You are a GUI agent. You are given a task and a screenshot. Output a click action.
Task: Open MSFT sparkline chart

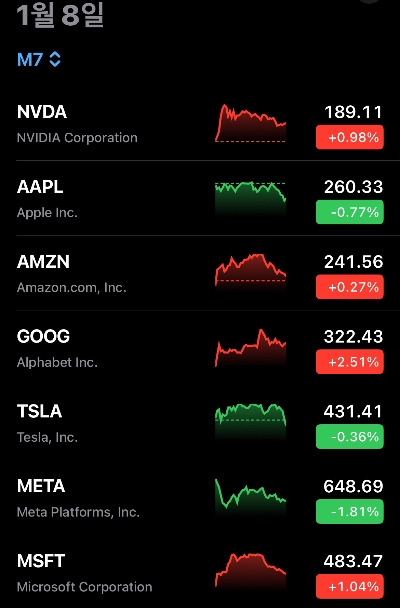pyautogui.click(x=250, y=570)
